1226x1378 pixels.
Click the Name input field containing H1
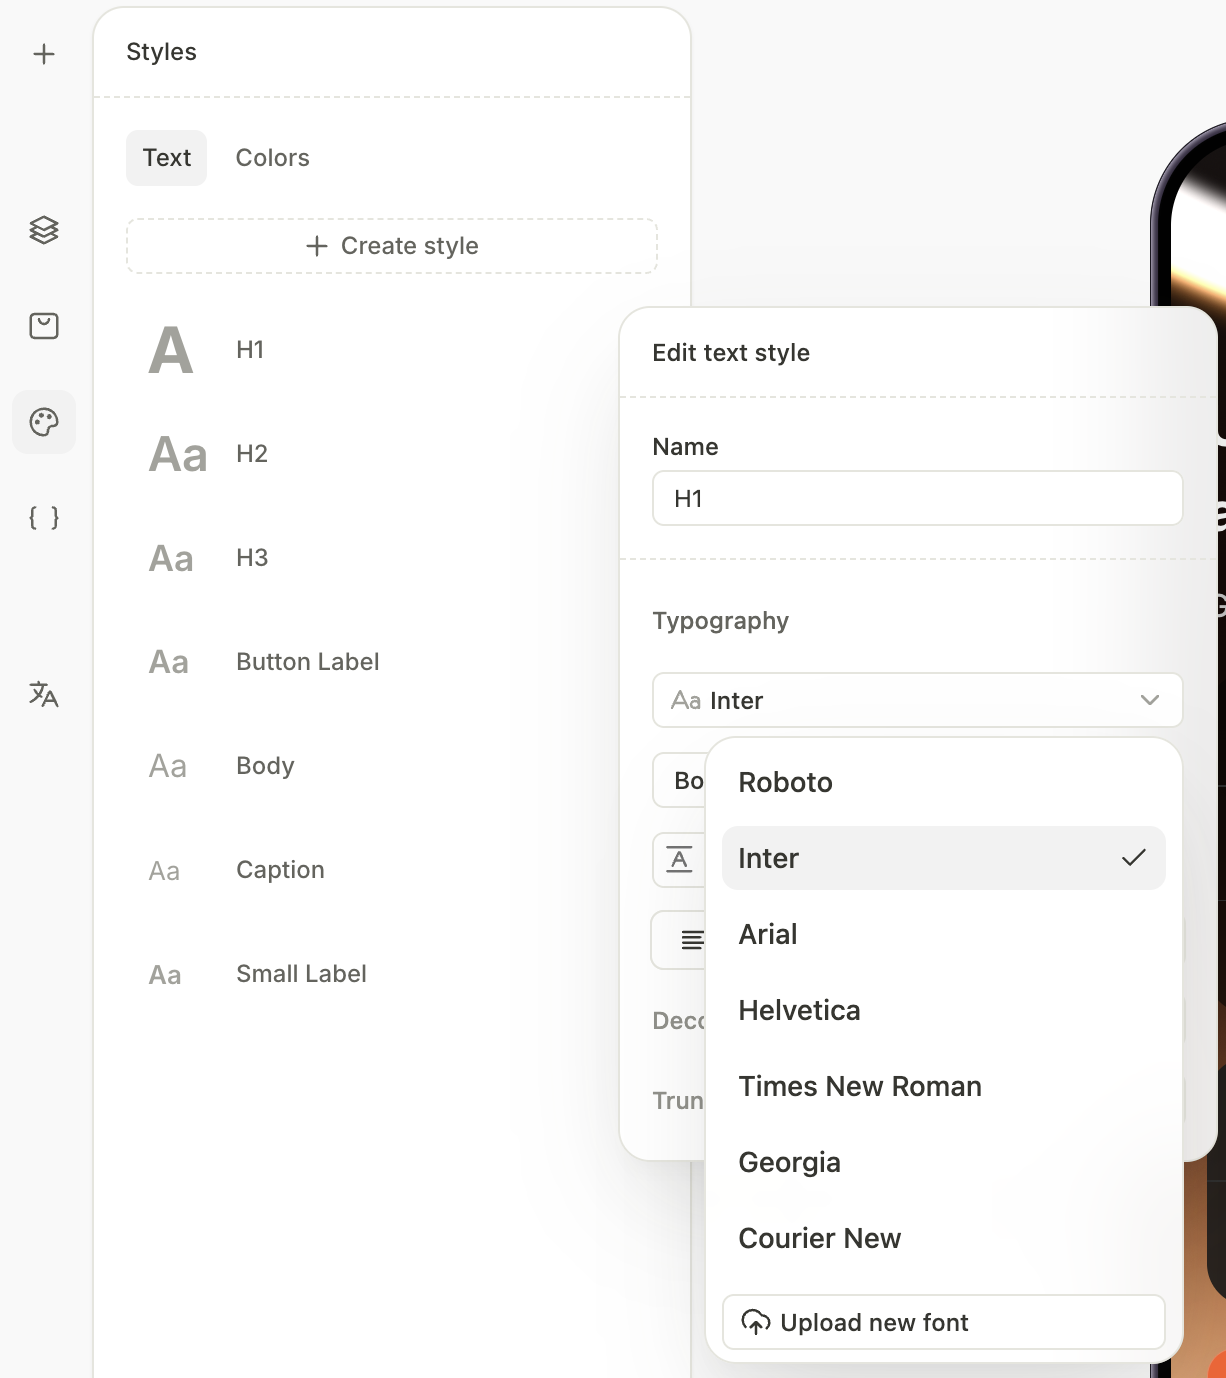[x=918, y=498]
